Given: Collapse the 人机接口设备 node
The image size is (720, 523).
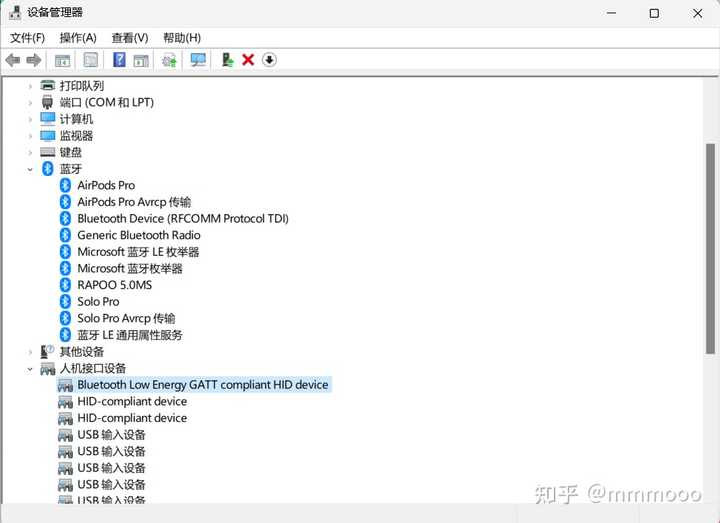Looking at the screenshot, I should point(30,369).
